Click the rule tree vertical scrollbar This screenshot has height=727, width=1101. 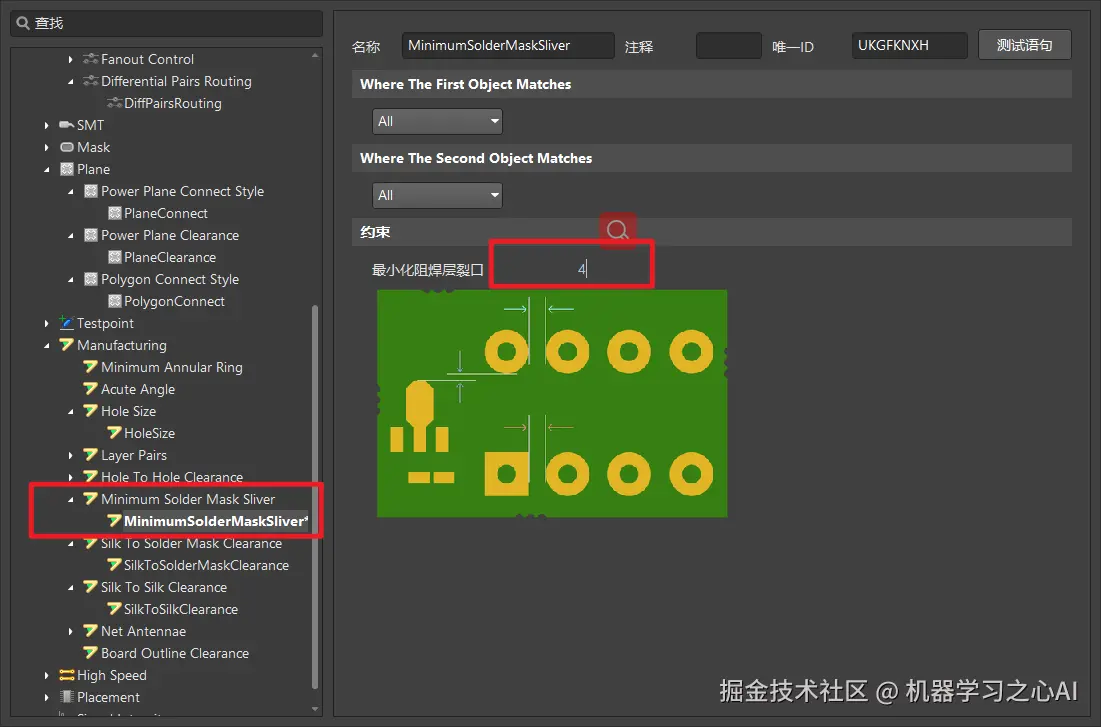tap(315, 495)
